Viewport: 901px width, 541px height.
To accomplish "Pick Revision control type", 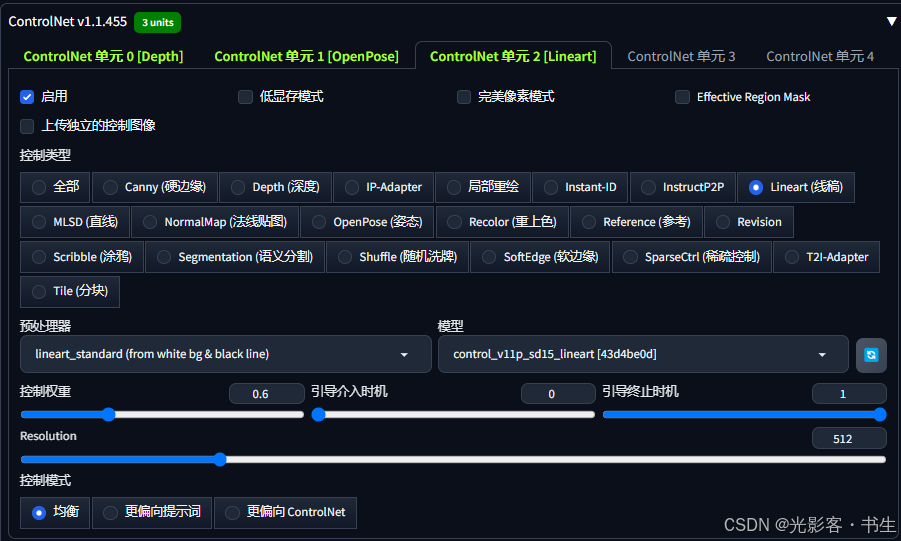I will point(749,222).
